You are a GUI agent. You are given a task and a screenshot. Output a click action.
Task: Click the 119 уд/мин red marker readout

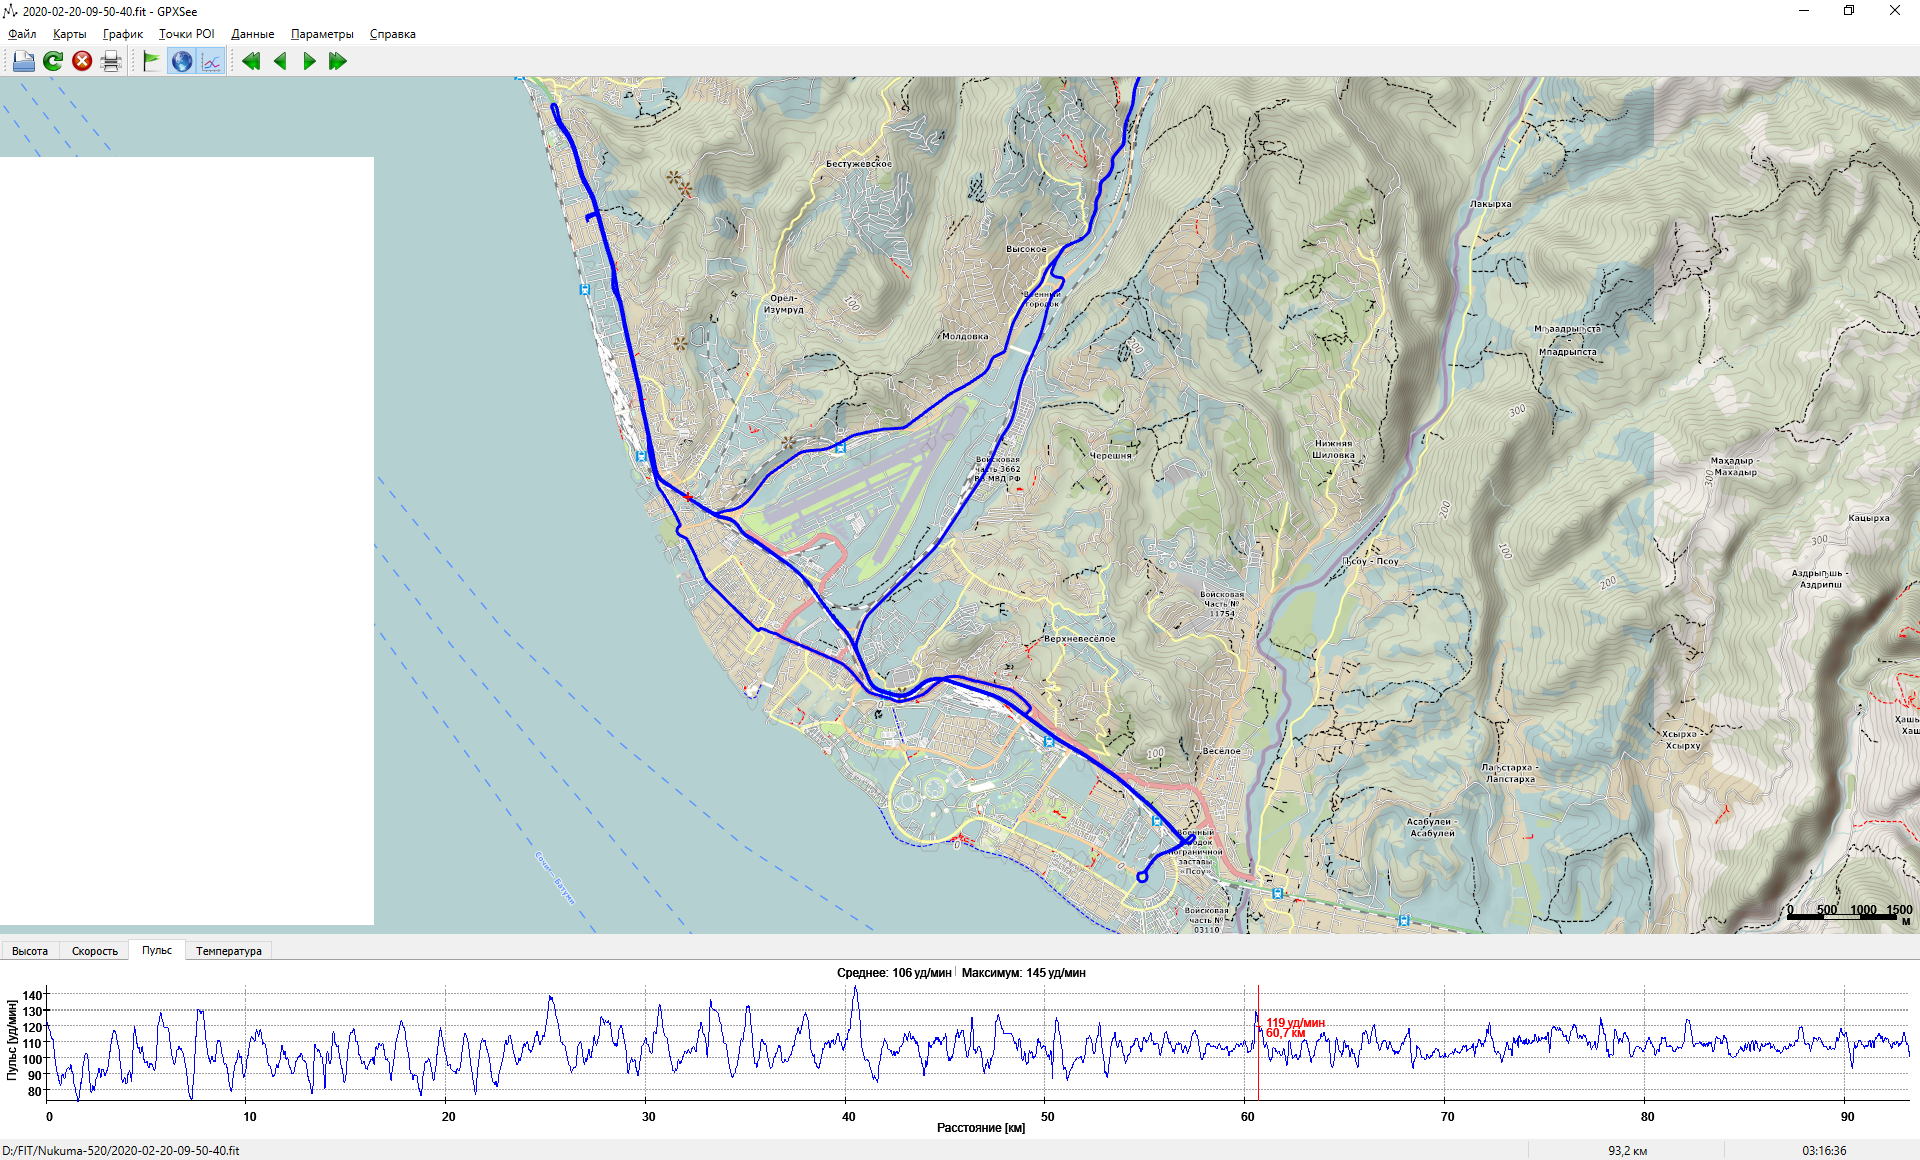pyautogui.click(x=1295, y=1023)
